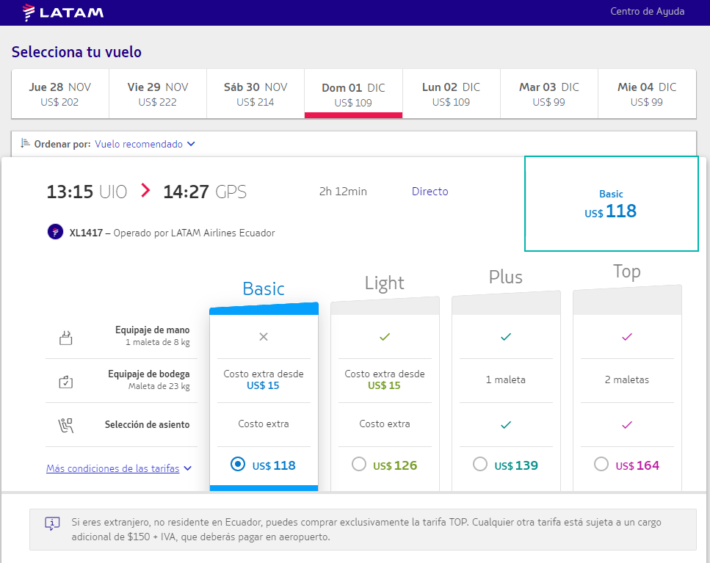710x563 pixels.
Task: Expand Más condiciones de las tarifas
Action: (x=119, y=468)
